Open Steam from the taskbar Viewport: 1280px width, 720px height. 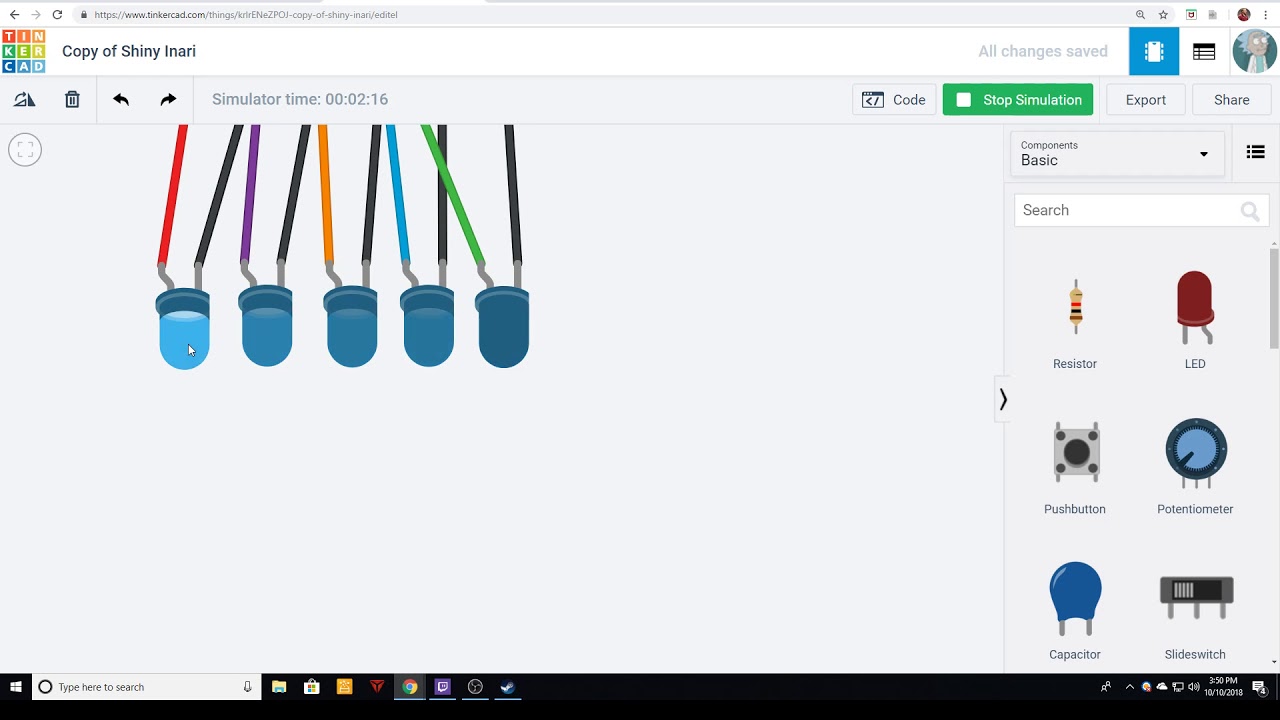pos(508,687)
